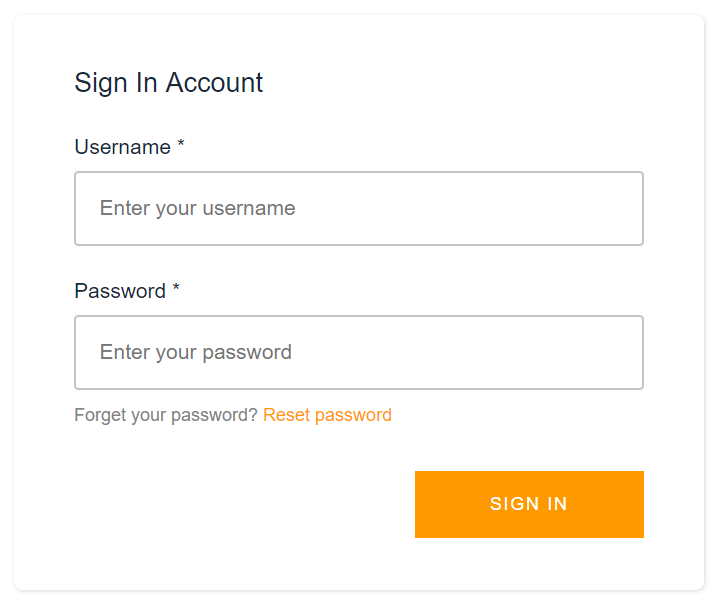
Task: Click the 'Forget your password?' text
Action: point(166,415)
